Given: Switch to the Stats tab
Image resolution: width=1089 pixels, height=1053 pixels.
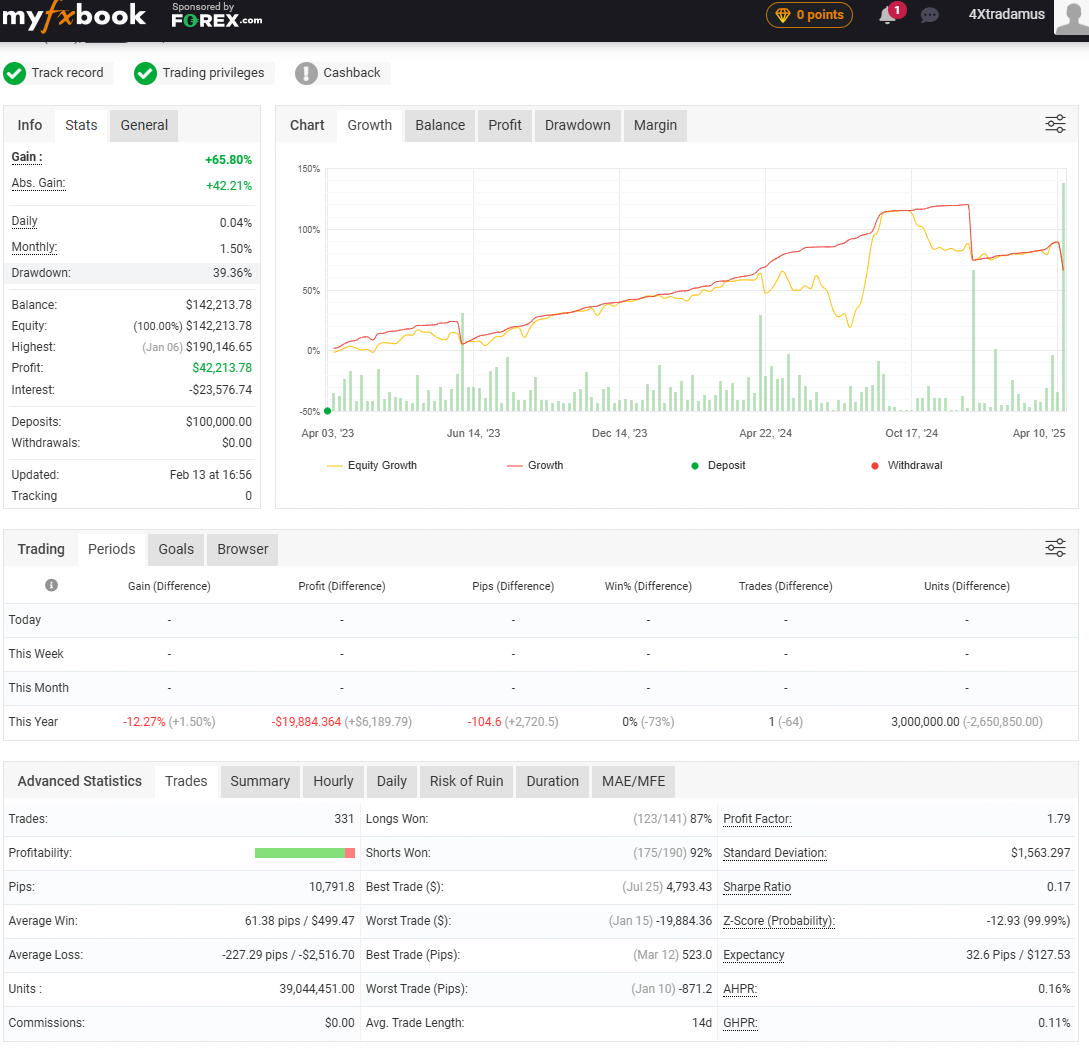Looking at the screenshot, I should 81,125.
